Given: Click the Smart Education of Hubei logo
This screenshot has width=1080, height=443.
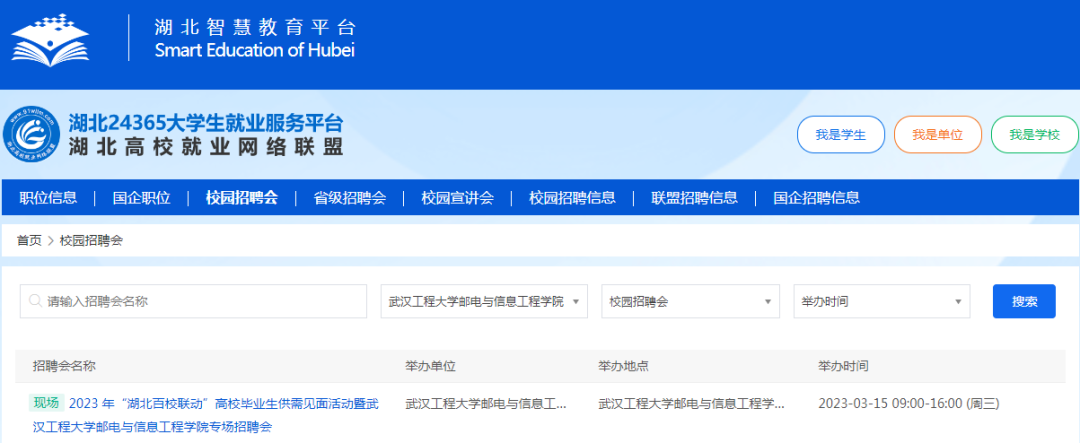Looking at the screenshot, I should click(50, 40).
